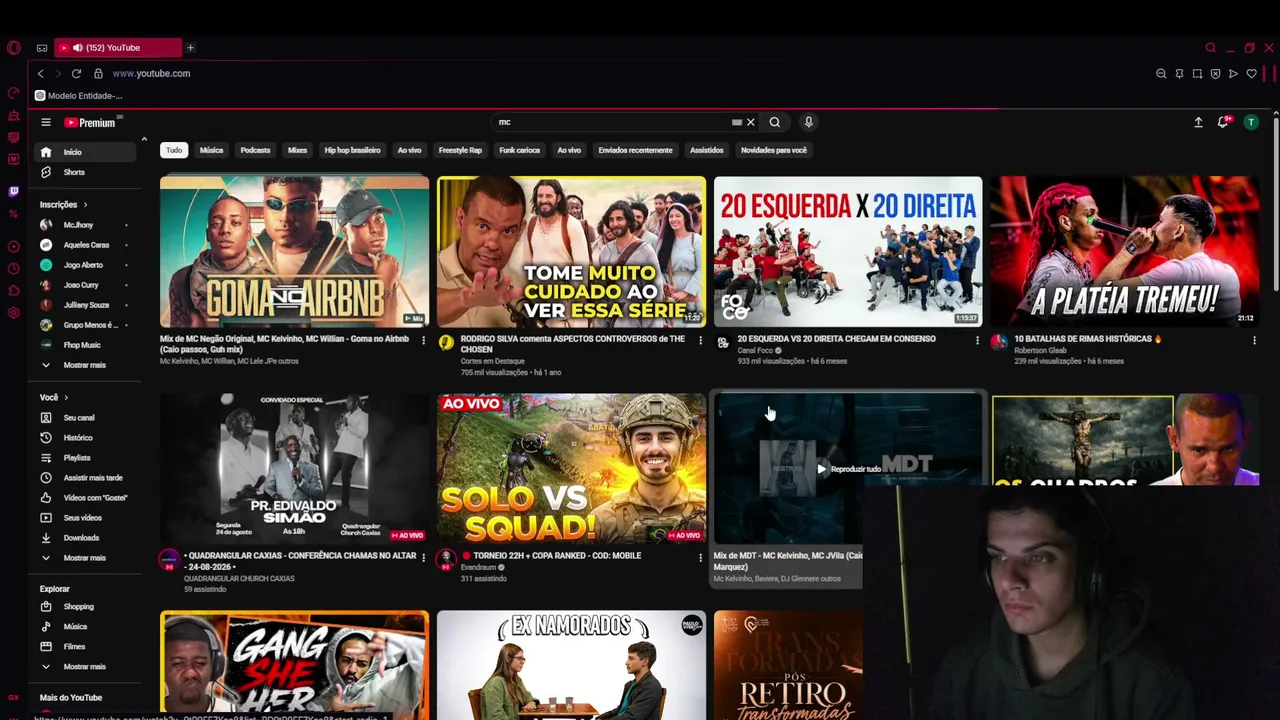Open tab search in the title bar
The image size is (1280, 720).
pyautogui.click(x=1210, y=48)
